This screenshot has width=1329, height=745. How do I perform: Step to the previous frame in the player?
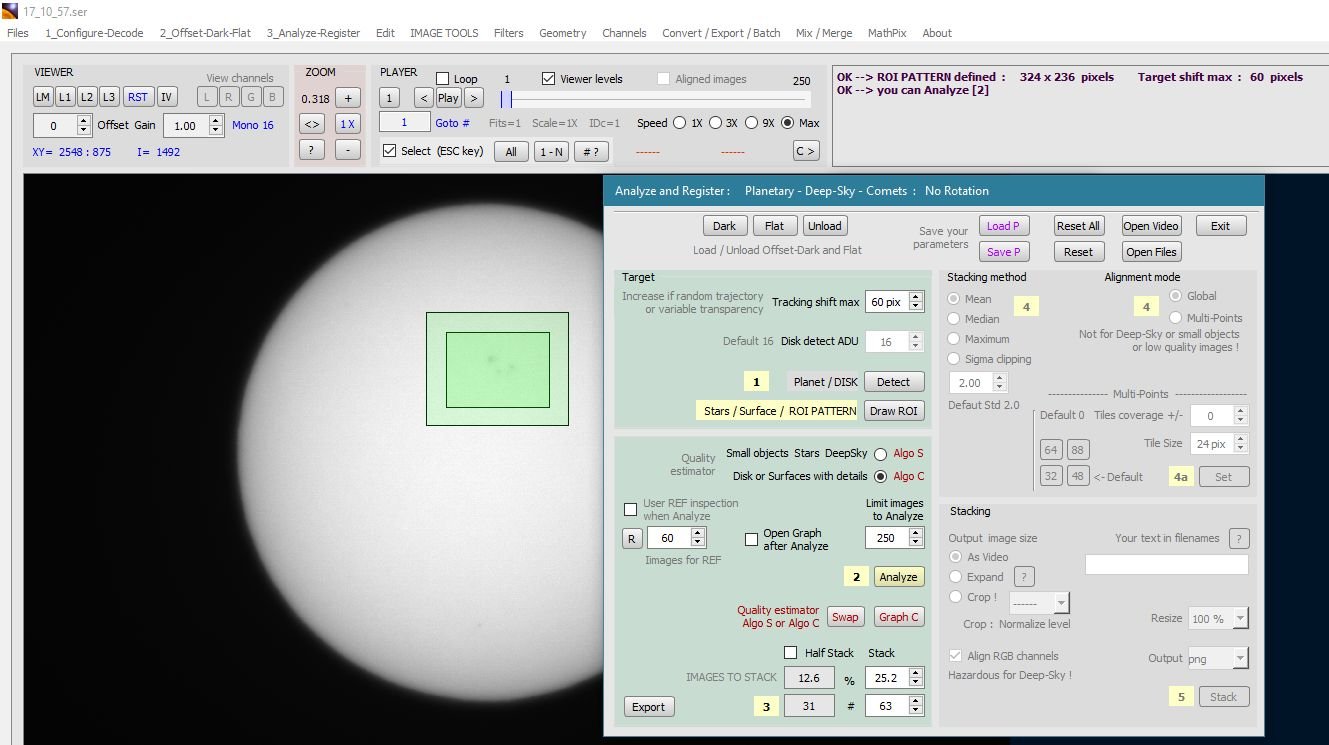(x=424, y=98)
